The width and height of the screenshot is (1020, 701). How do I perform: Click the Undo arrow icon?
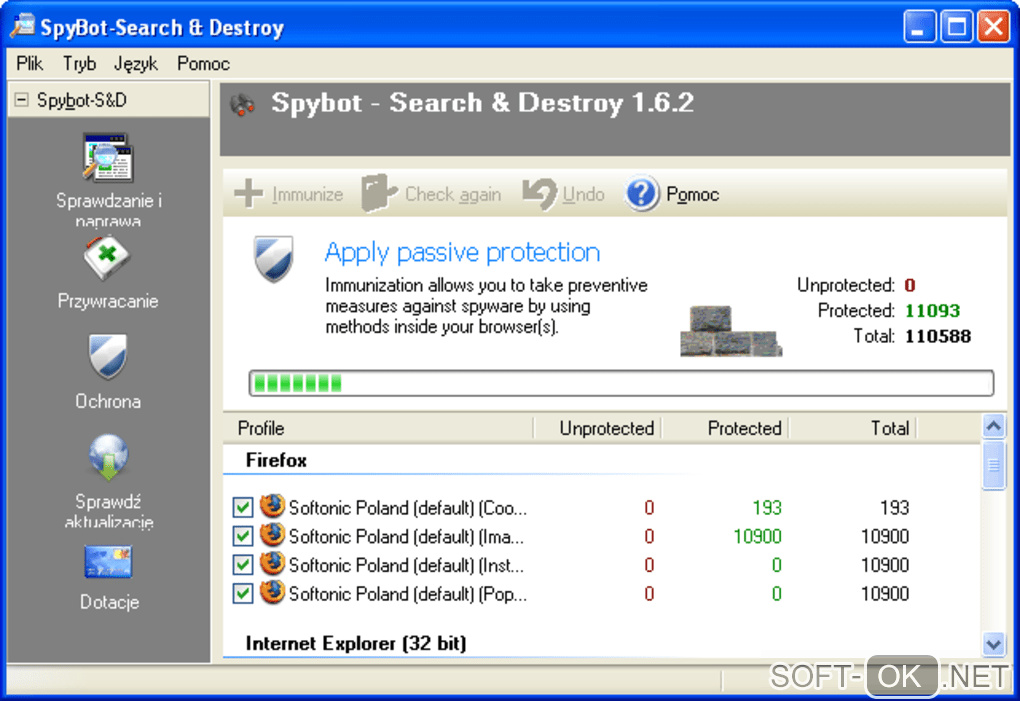[540, 194]
